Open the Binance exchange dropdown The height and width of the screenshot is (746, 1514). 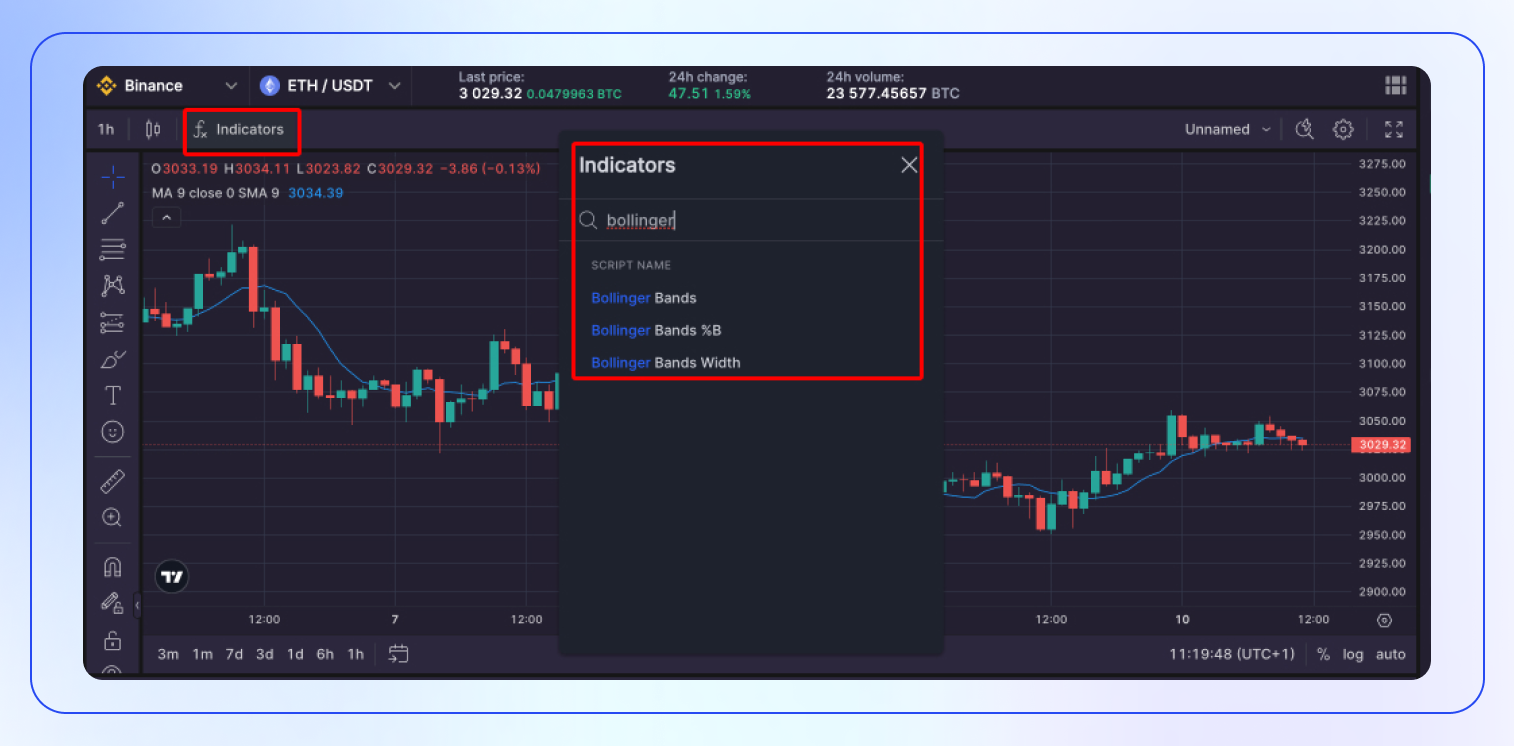coord(167,86)
